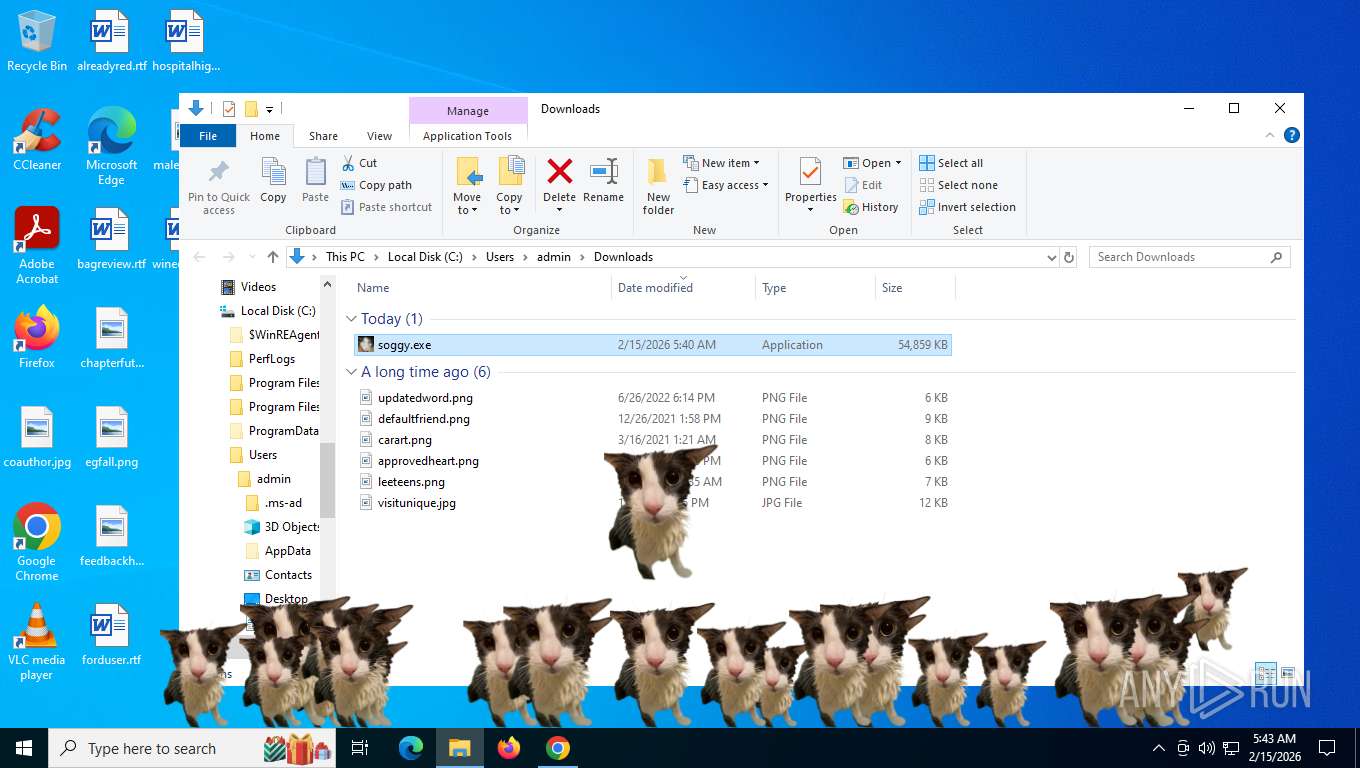Open Google Chrome from the taskbar
This screenshot has height=768, width=1360.
[558, 748]
